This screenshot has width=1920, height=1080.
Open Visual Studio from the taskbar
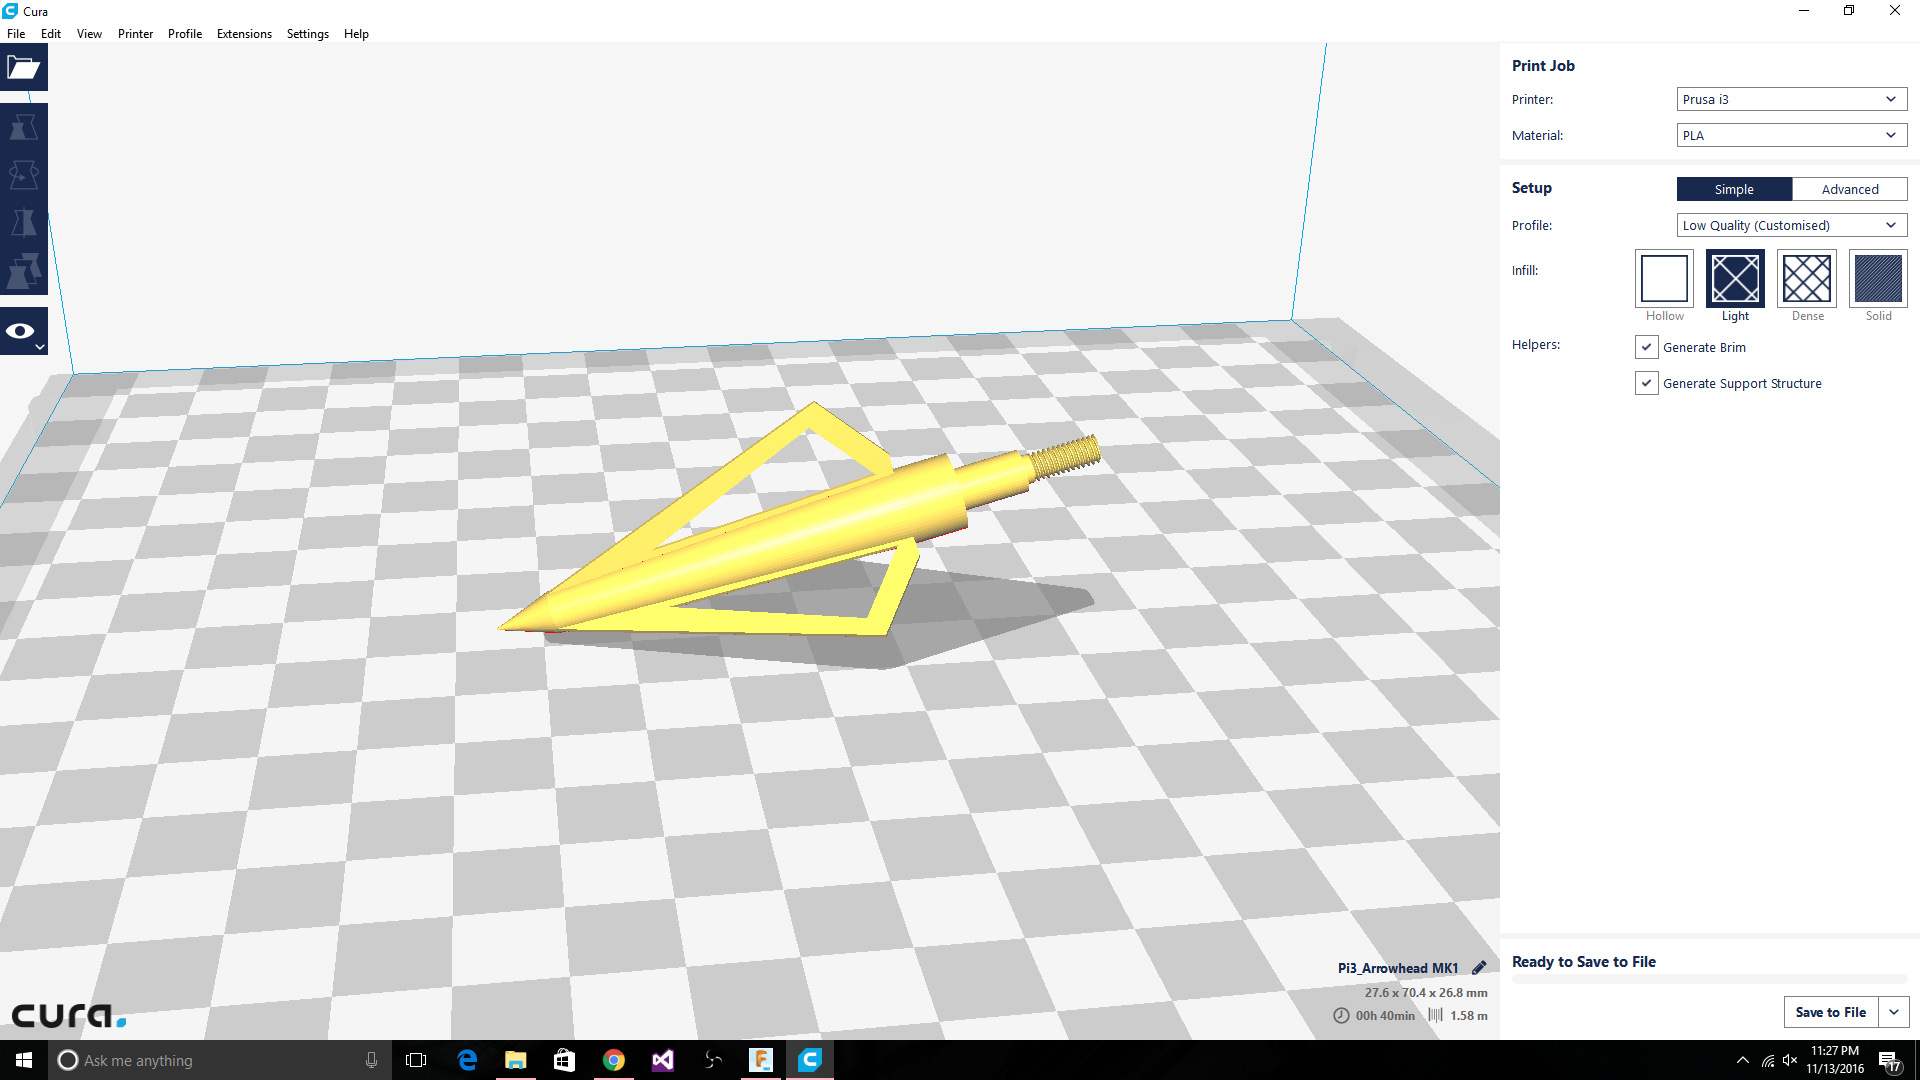pyautogui.click(x=662, y=1060)
